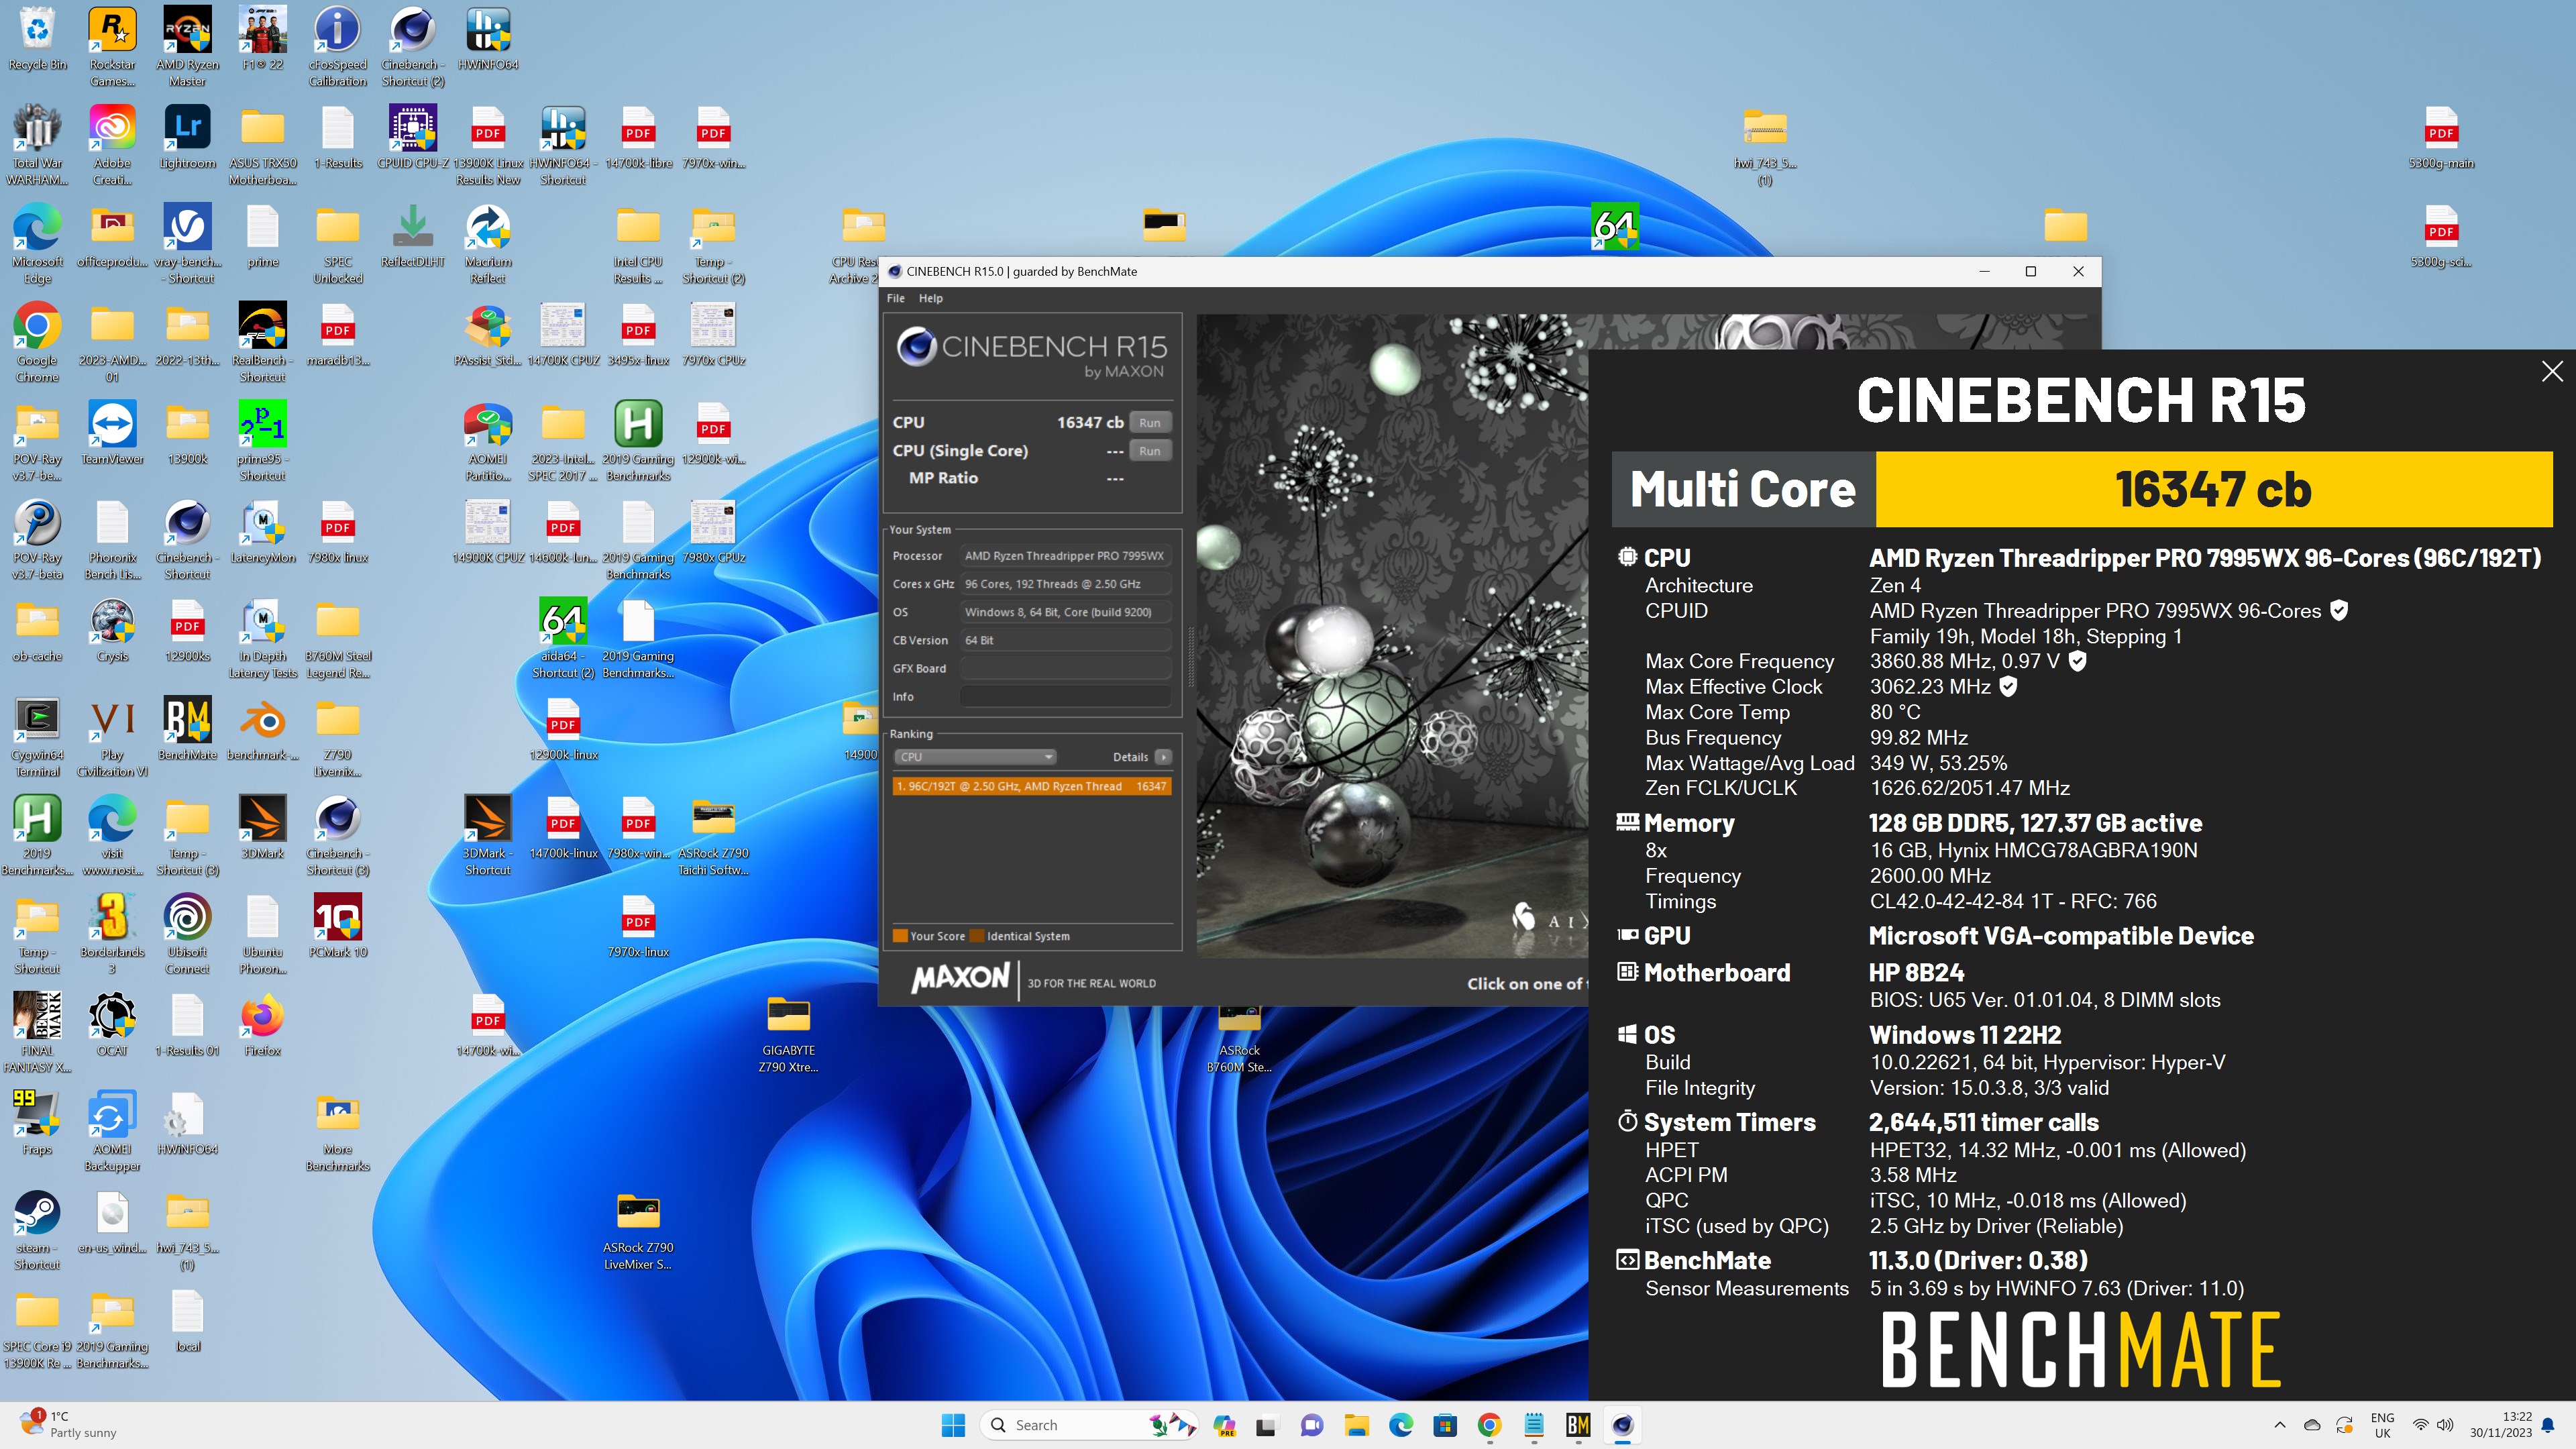Viewport: 2576px width, 1449px height.
Task: Open the BenchMate taskbar icon
Action: (x=1578, y=1425)
